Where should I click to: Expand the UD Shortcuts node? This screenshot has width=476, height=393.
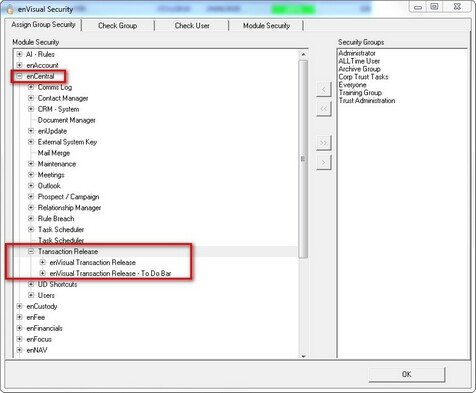point(31,284)
